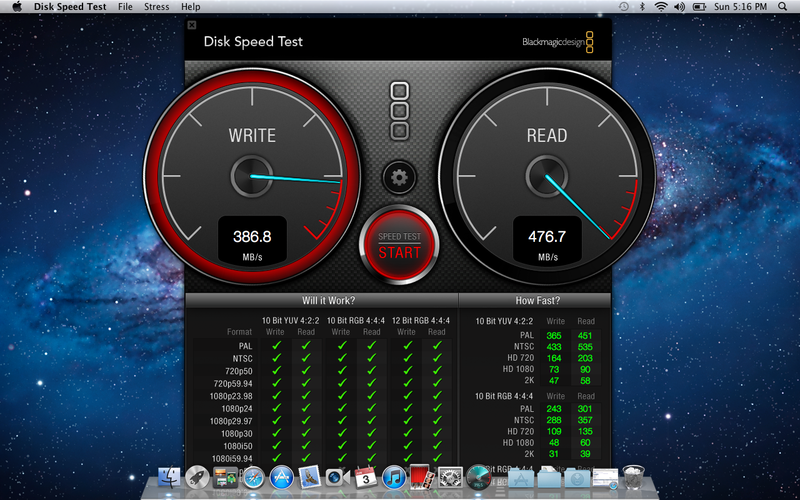Click the Bluetooth menu bar icon
Screen dimensions: 800x500
point(642,7)
